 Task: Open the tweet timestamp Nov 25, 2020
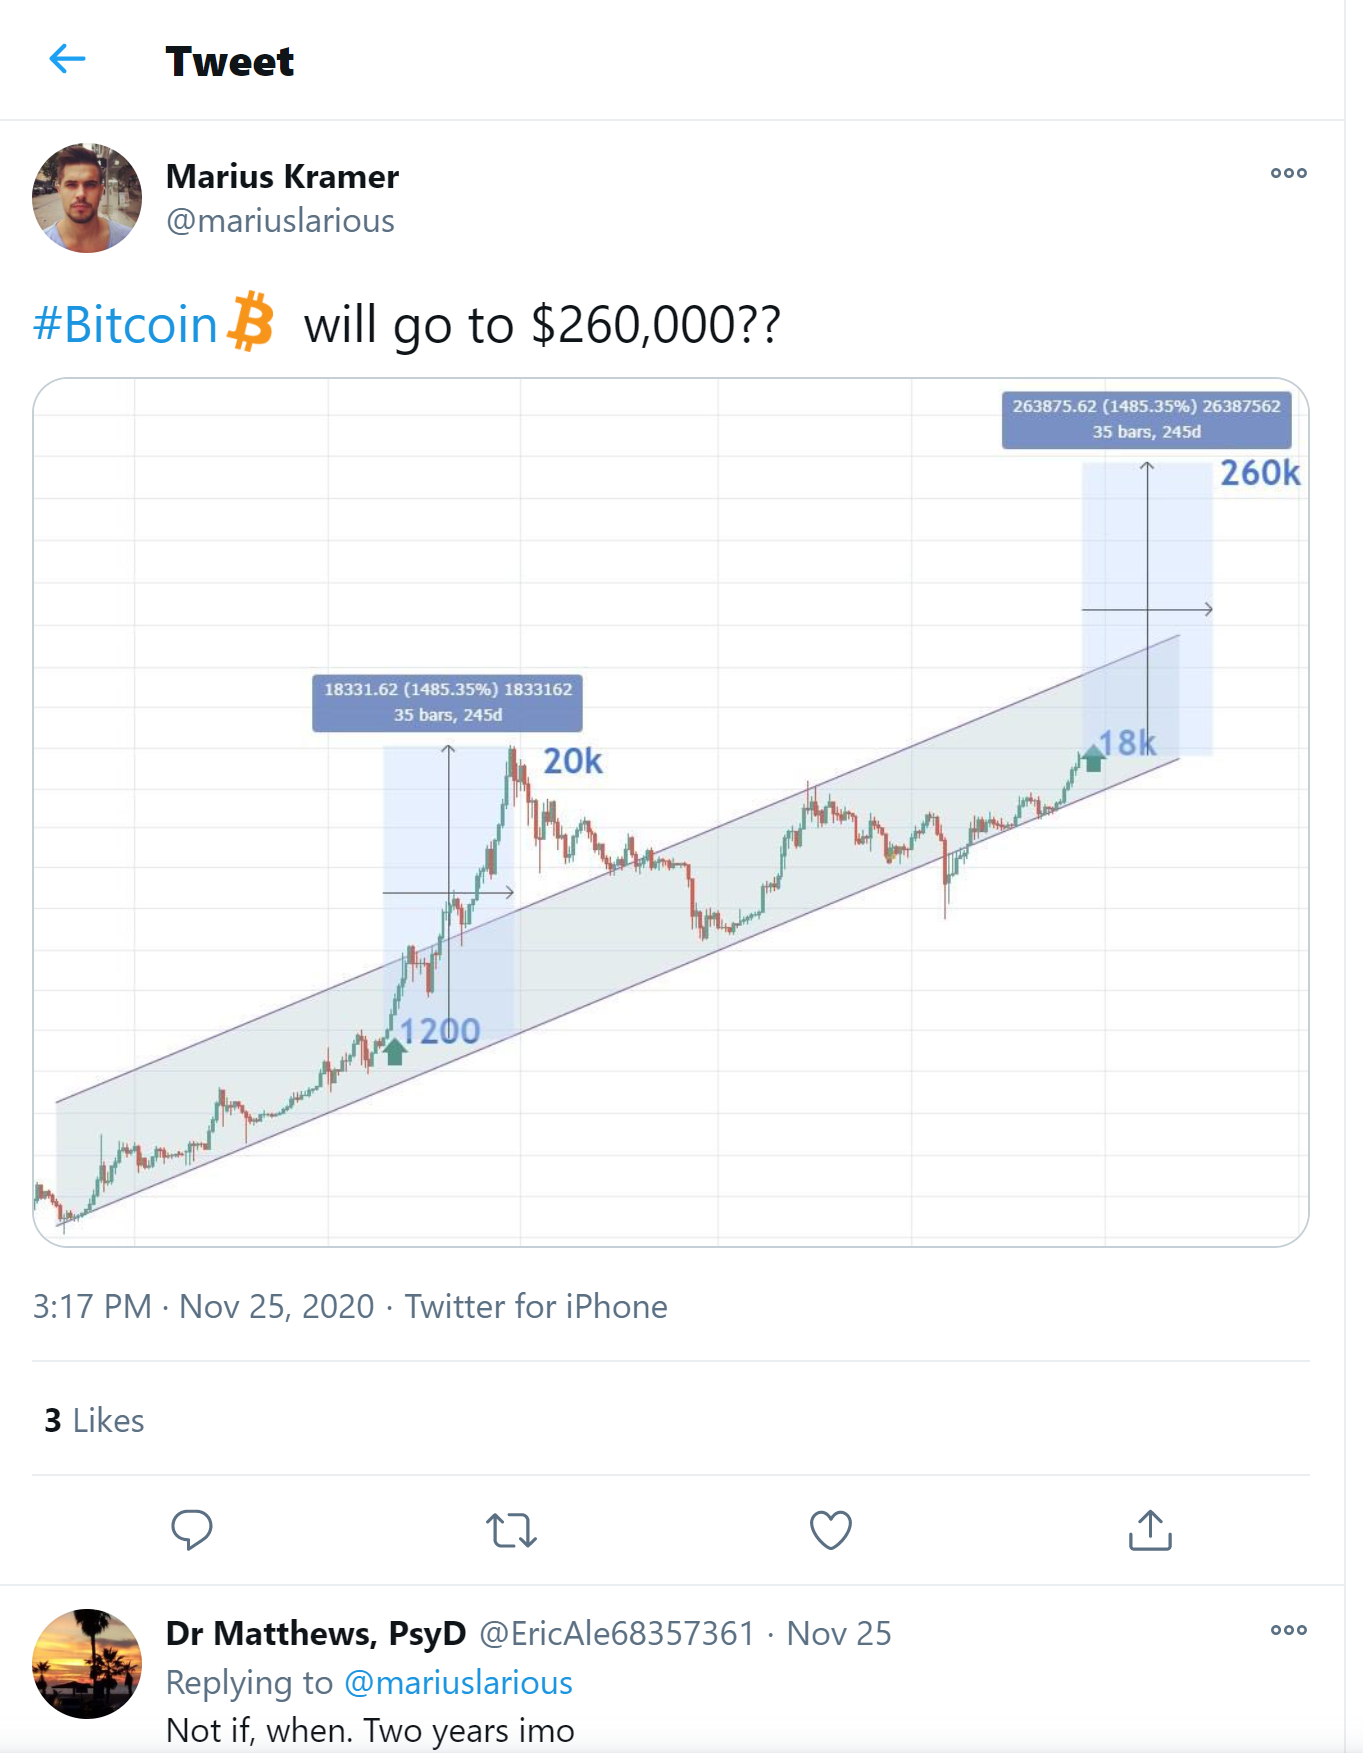(203, 1306)
